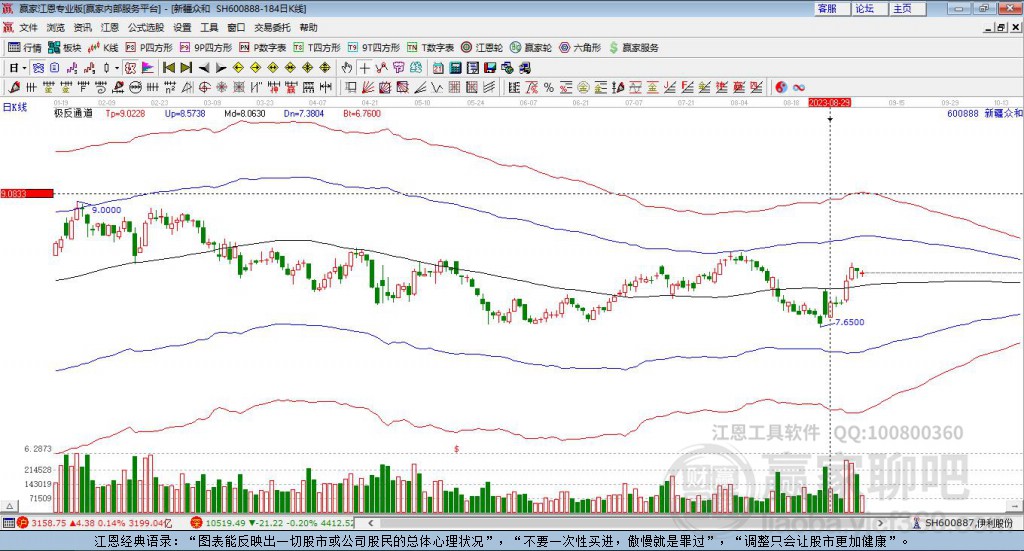Open the 赢家服务 dollar-sign service
This screenshot has height=551, width=1024.
click(633, 47)
